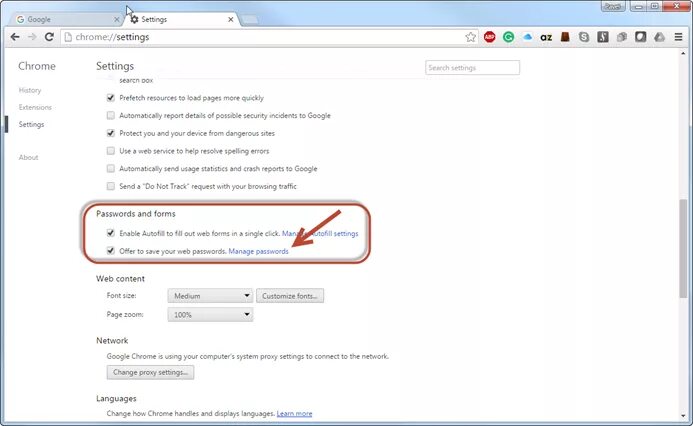
Task: Open the Page zoom dropdown
Action: tap(210, 315)
